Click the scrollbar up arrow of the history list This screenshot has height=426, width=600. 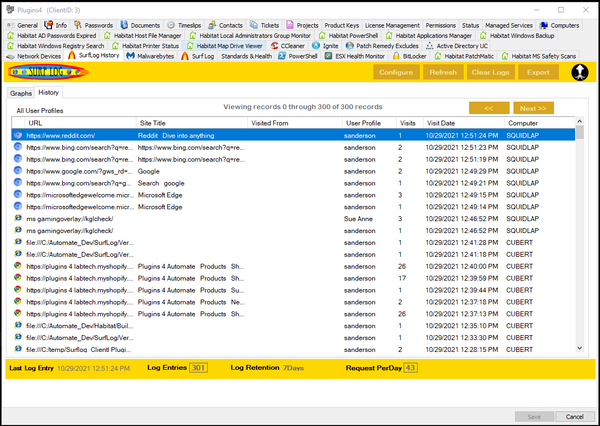tap(579, 121)
